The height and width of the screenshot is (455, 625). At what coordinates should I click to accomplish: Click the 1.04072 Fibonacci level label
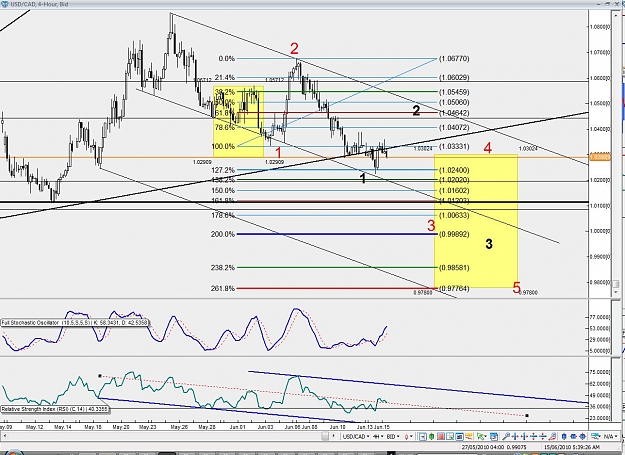coord(454,127)
